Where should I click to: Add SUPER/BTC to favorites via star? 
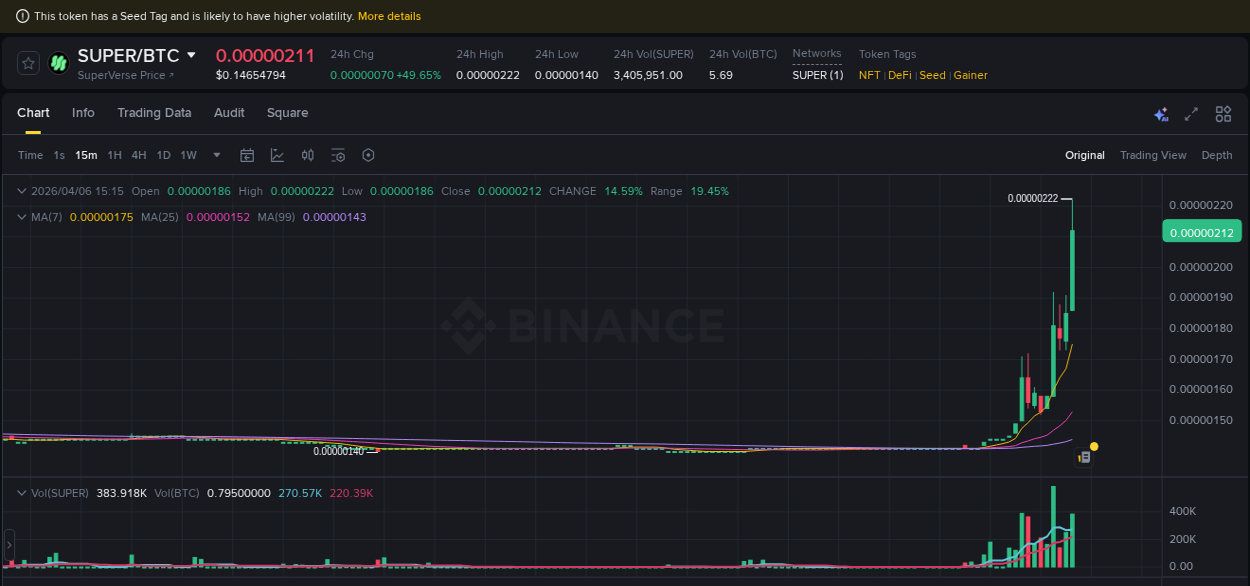pyautogui.click(x=27, y=62)
